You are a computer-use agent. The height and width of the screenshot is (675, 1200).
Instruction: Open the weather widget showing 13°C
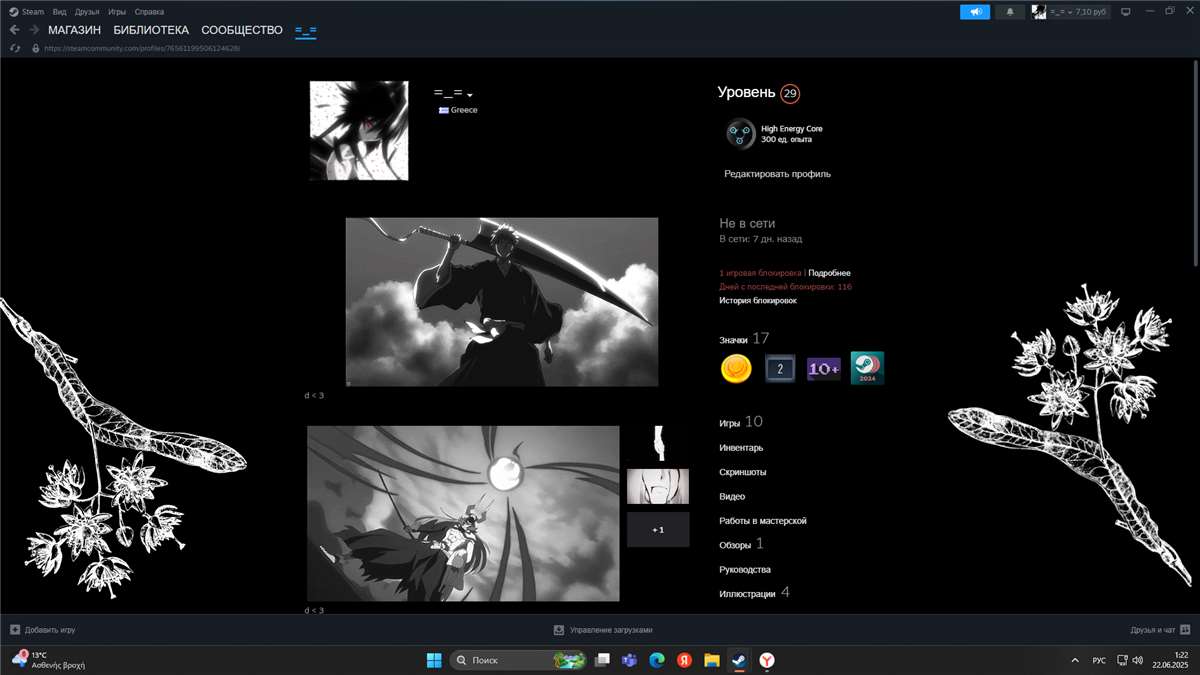(x=48, y=660)
